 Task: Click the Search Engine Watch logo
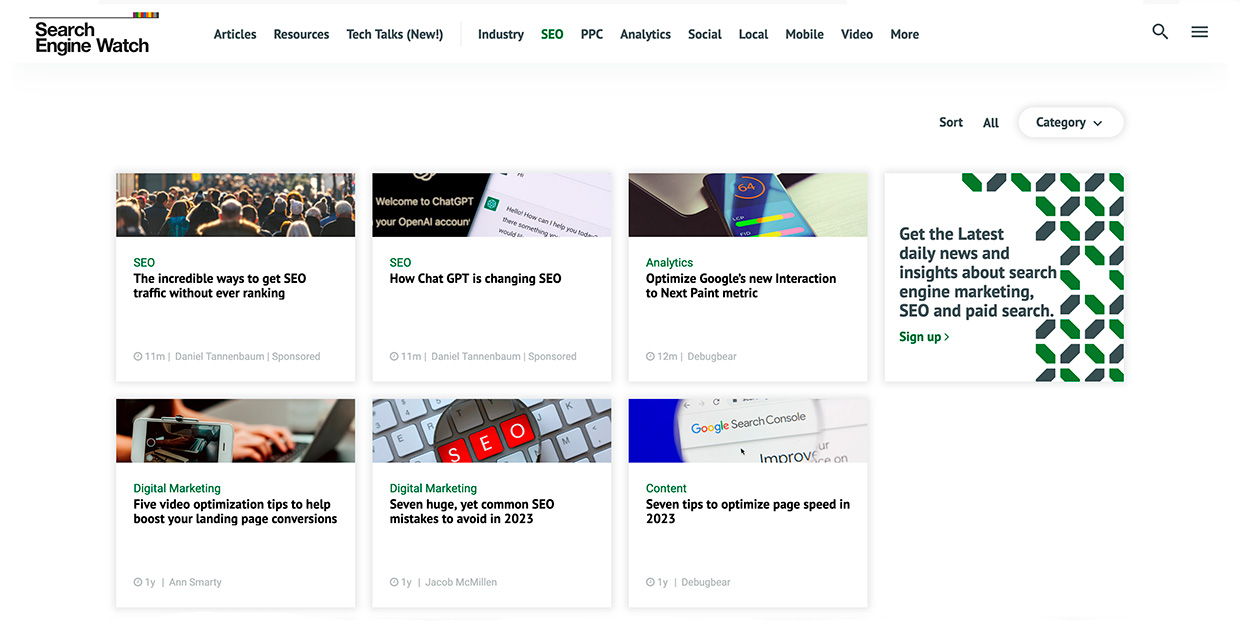click(x=93, y=34)
